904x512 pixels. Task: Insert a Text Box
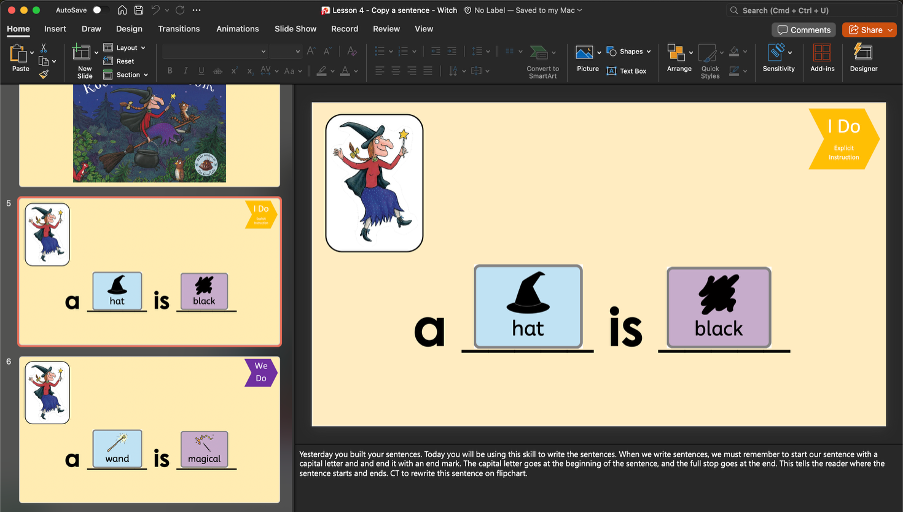pos(627,71)
